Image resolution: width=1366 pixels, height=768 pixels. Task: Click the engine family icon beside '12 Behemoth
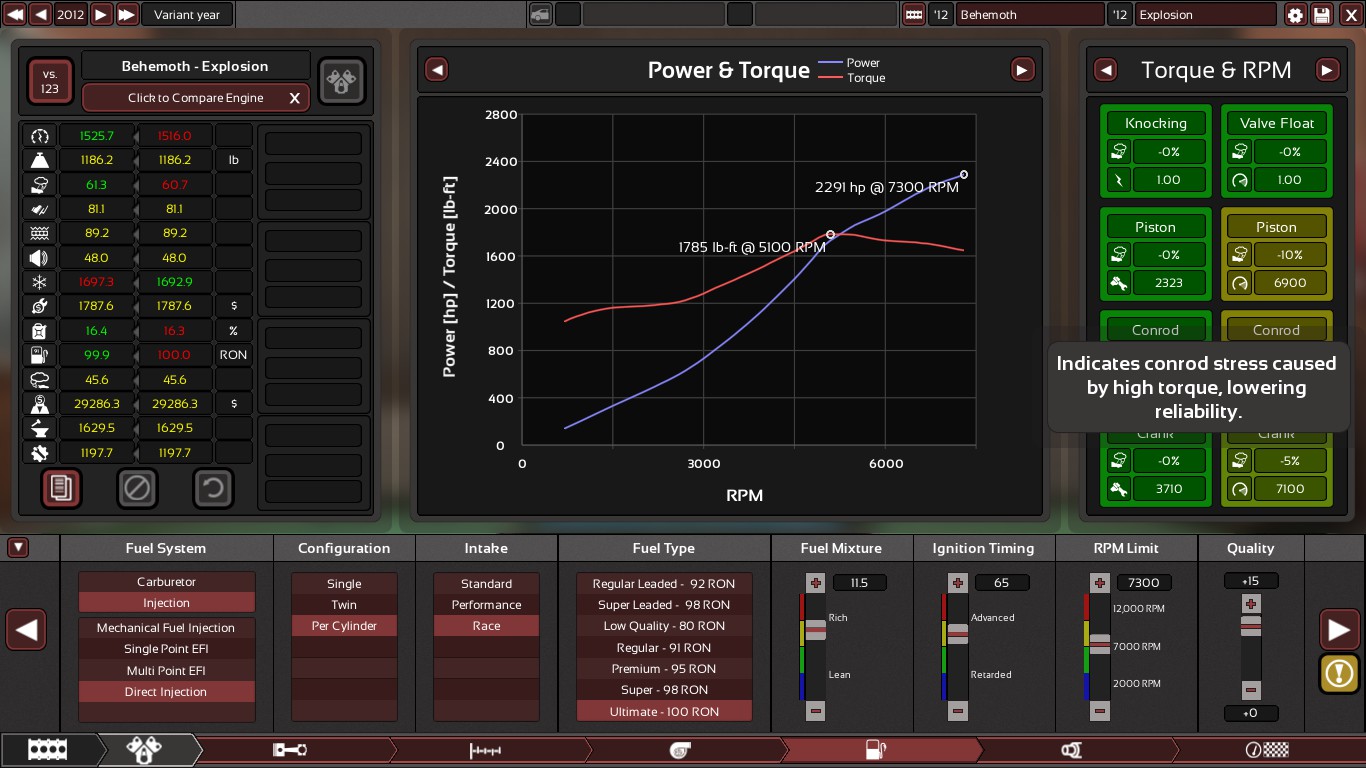click(913, 14)
